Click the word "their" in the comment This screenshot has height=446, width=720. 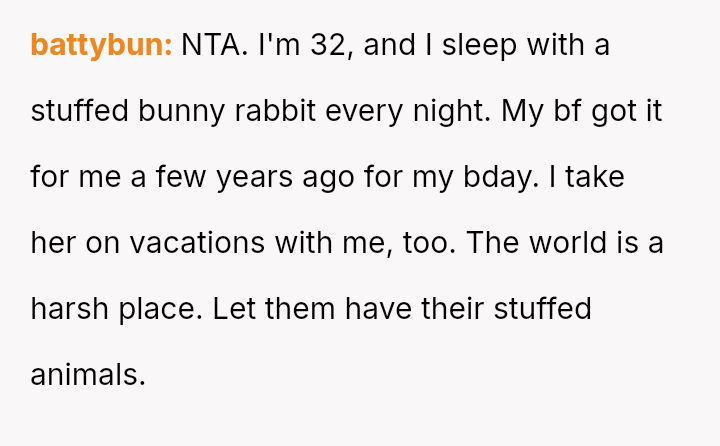pyautogui.click(x=455, y=309)
